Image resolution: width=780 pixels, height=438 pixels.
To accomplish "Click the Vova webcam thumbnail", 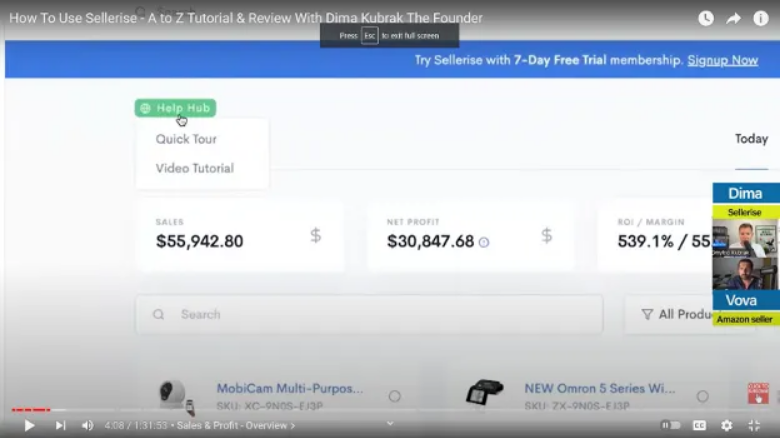I will [745, 273].
